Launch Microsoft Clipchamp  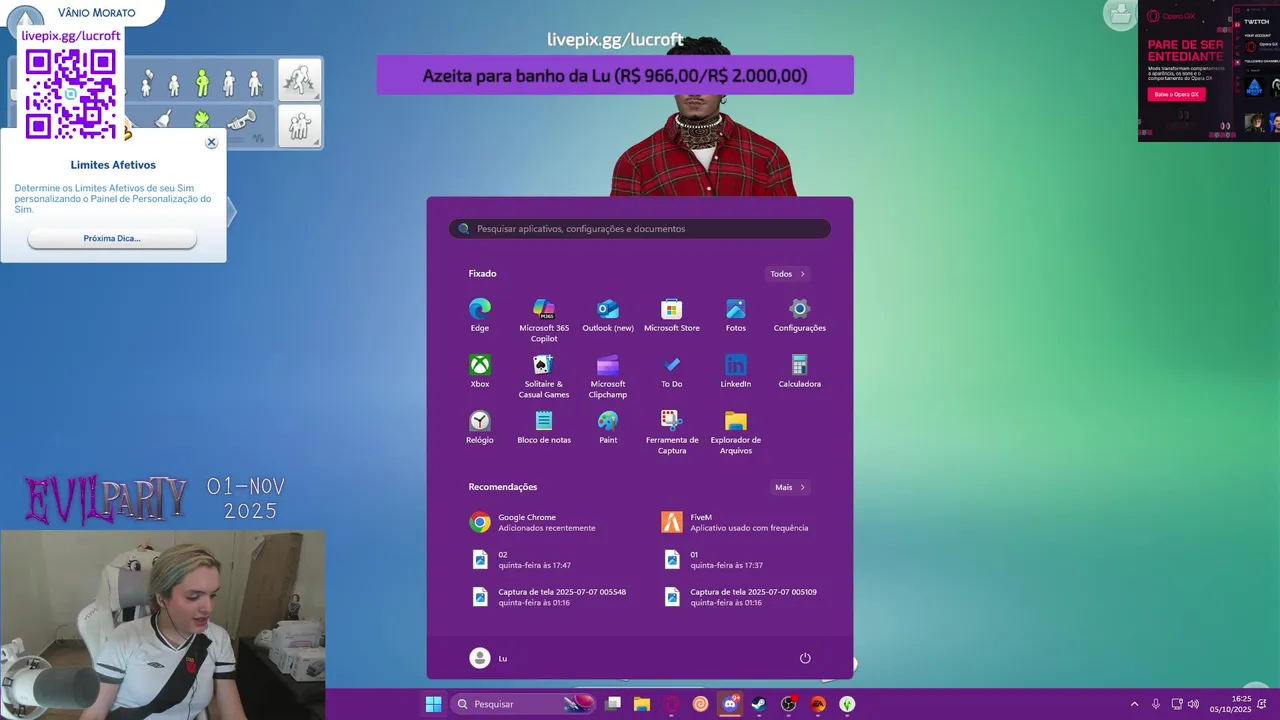point(608,376)
